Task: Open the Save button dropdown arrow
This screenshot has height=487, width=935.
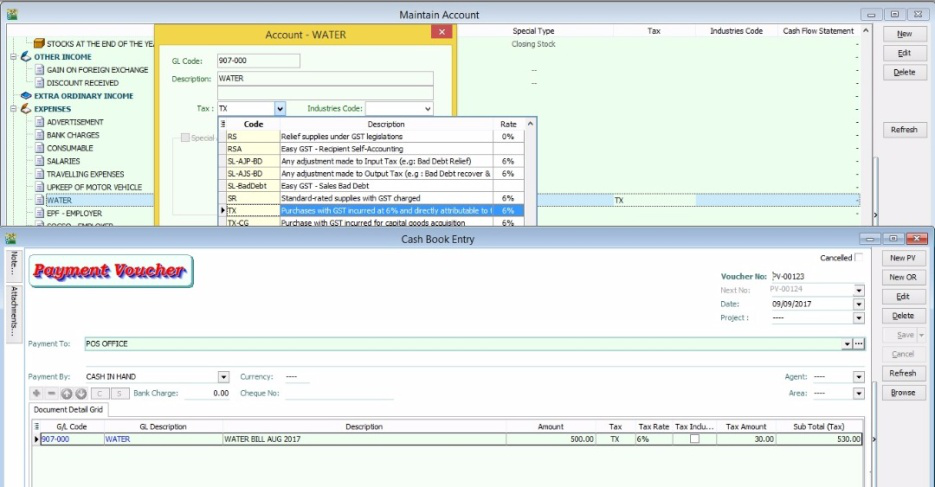Action: (921, 335)
